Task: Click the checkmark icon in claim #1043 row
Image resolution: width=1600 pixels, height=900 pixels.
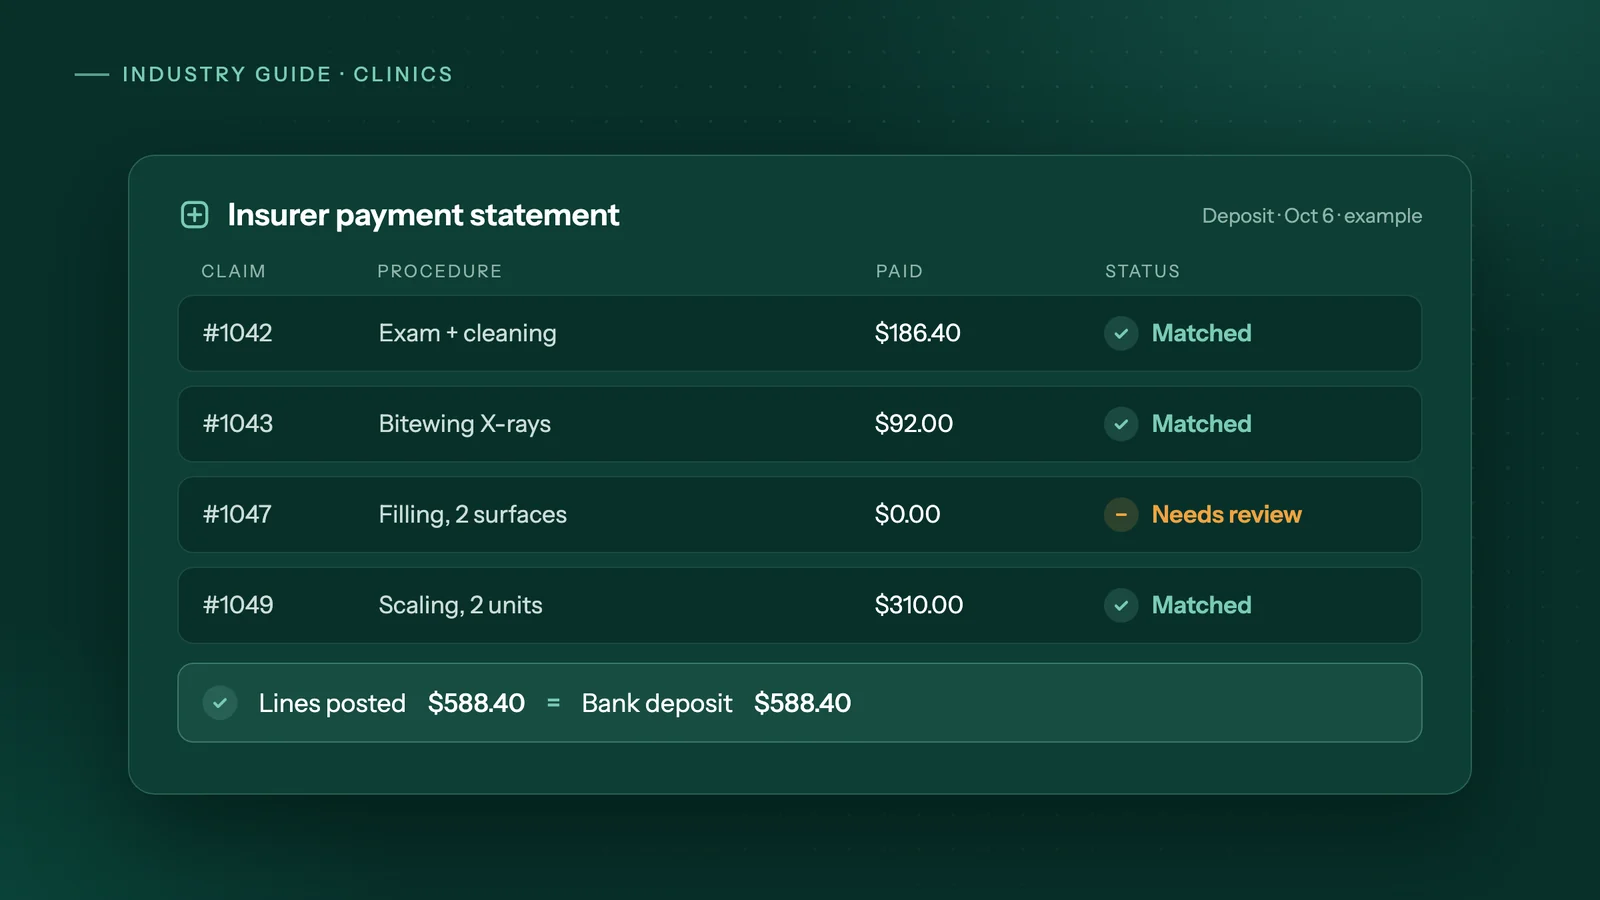Action: (1121, 424)
